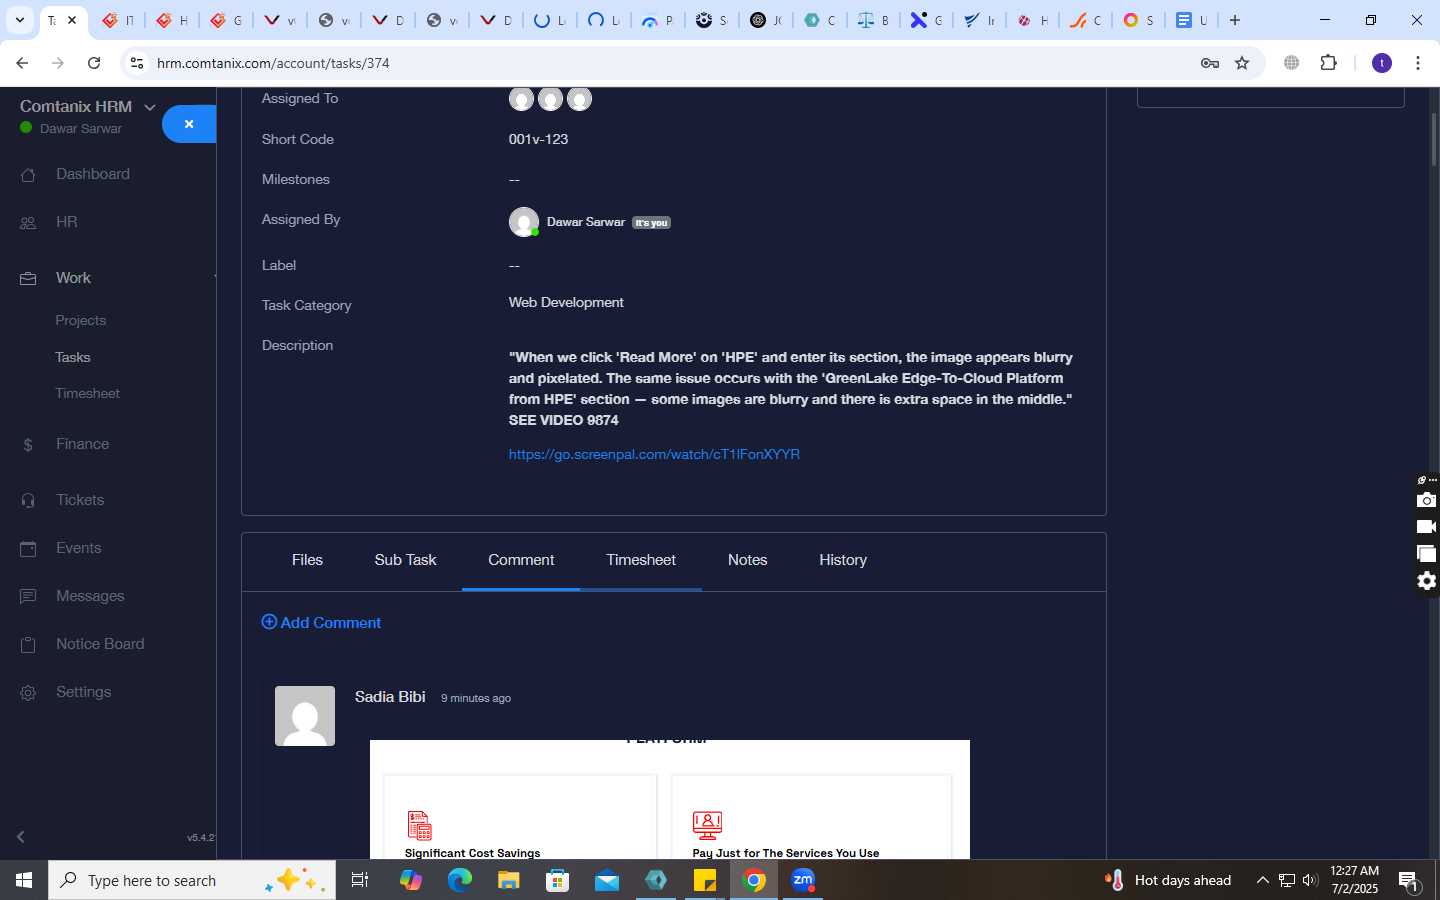Close the sidebar with blue X button
Screen dimensions: 1440x900
pyautogui.click(x=189, y=124)
